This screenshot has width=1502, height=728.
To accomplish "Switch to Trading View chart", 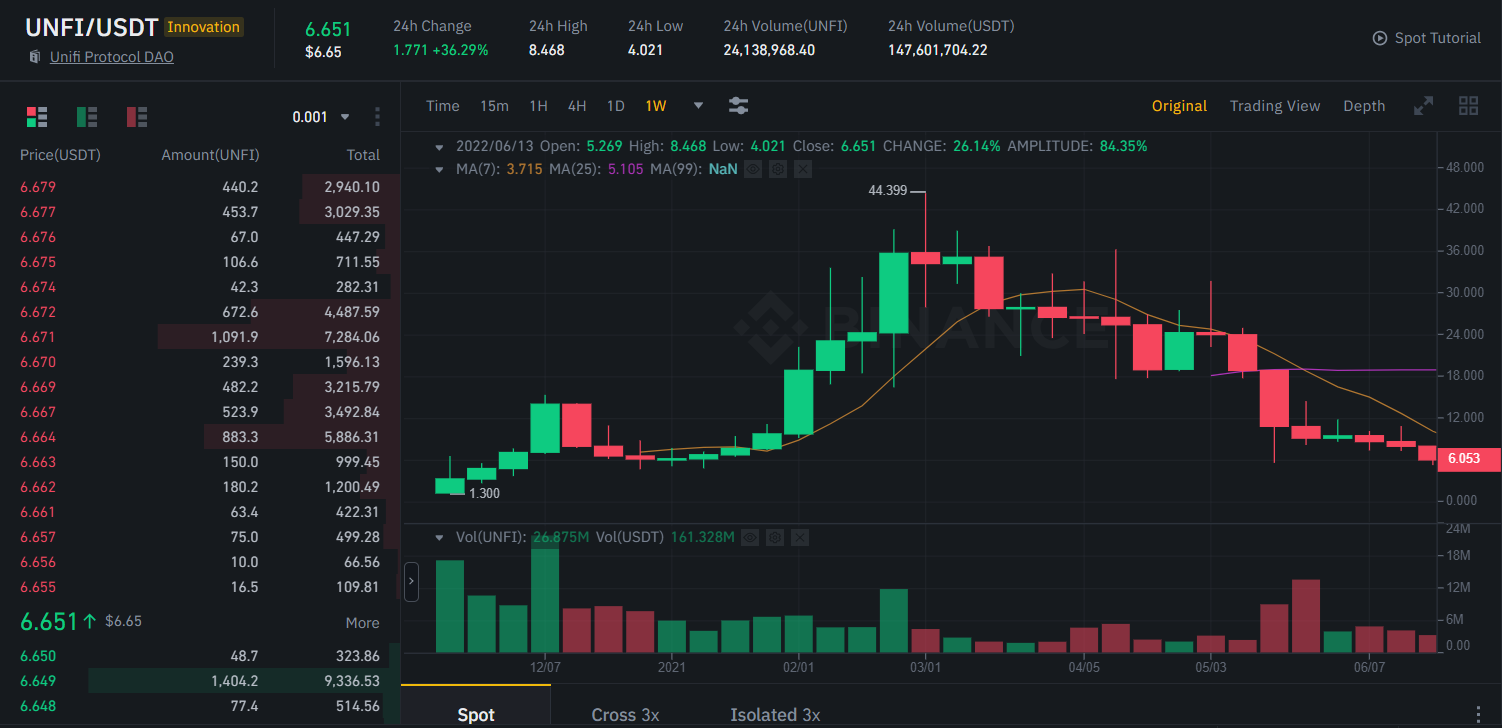I will pyautogui.click(x=1275, y=106).
